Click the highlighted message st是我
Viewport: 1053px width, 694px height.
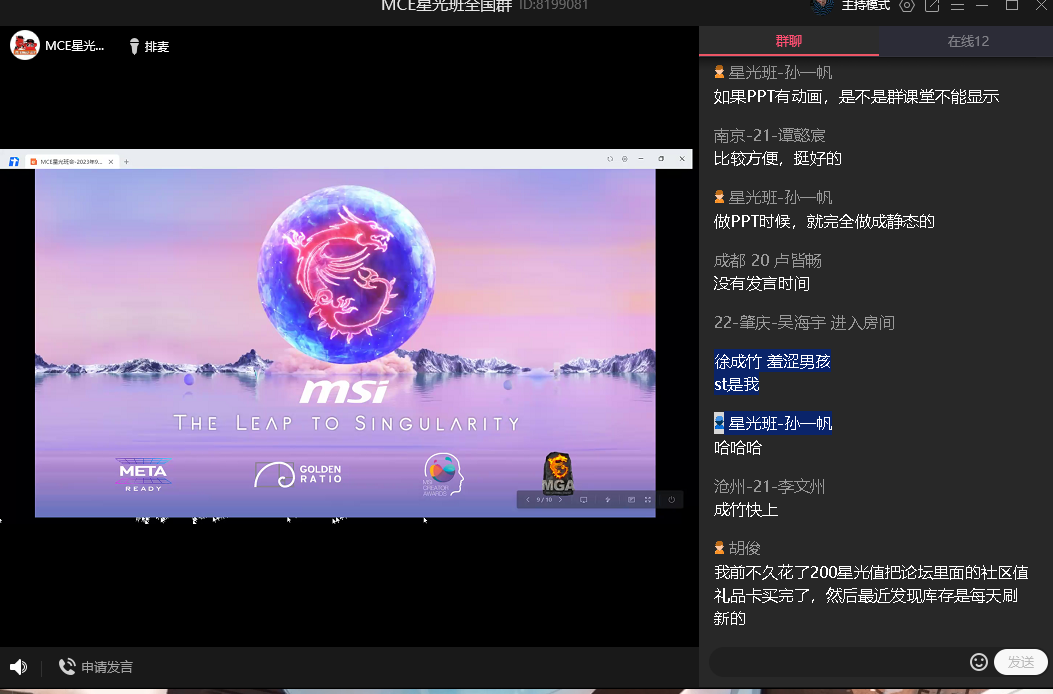737,384
